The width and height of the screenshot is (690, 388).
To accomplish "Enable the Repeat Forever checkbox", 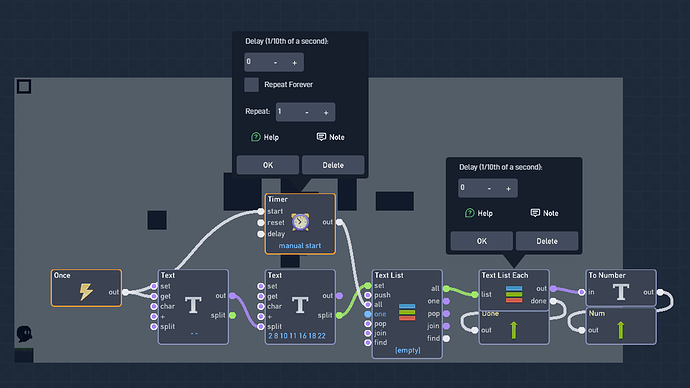I will (x=251, y=84).
